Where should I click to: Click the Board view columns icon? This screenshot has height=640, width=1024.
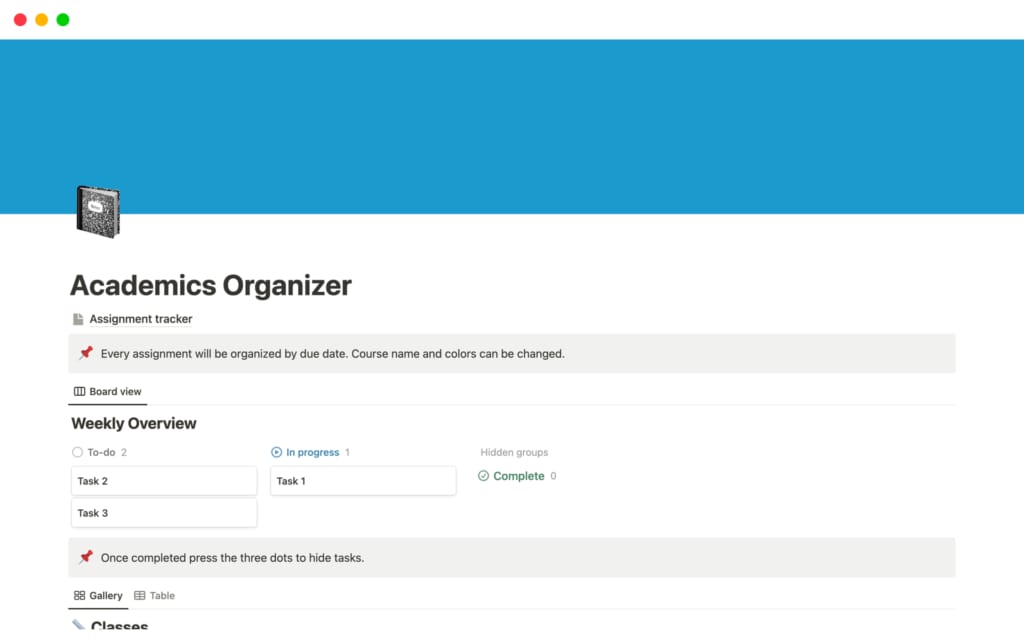pos(80,392)
